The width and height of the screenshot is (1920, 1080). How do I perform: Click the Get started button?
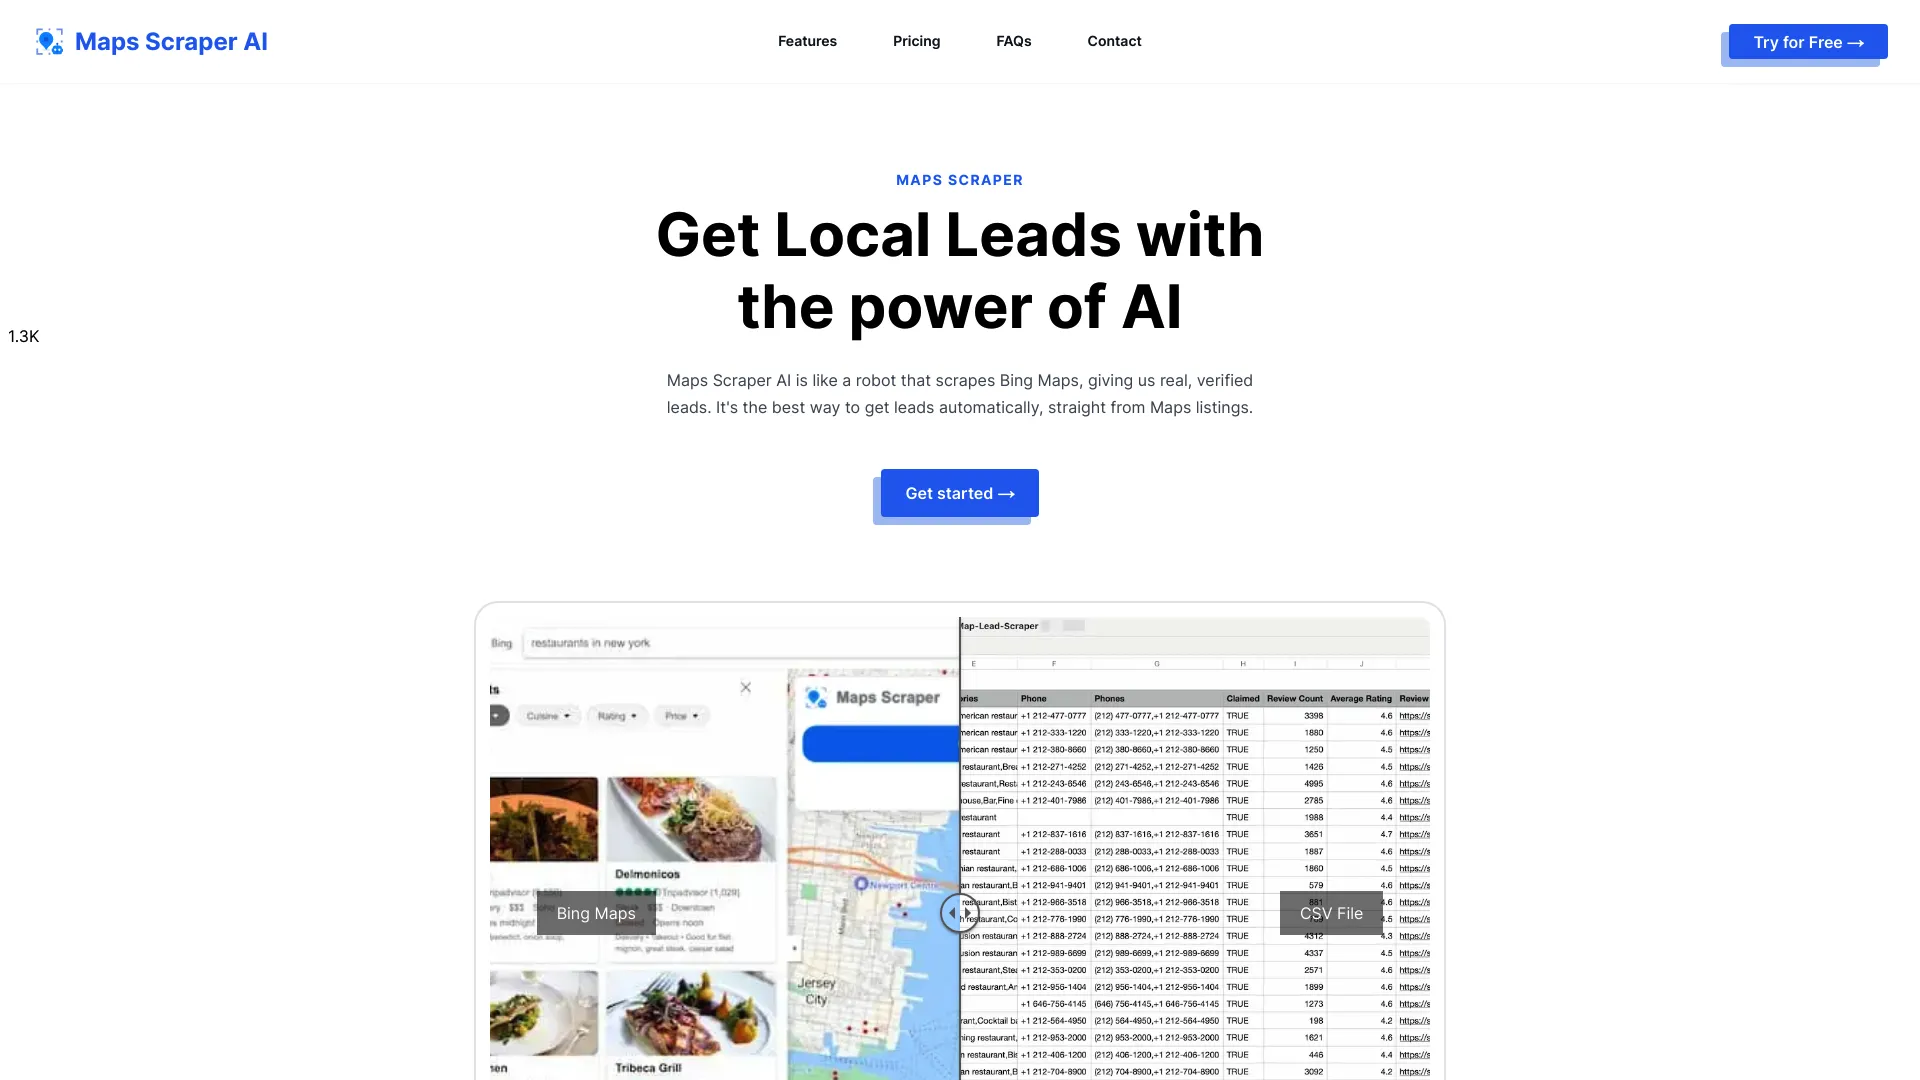[960, 493]
